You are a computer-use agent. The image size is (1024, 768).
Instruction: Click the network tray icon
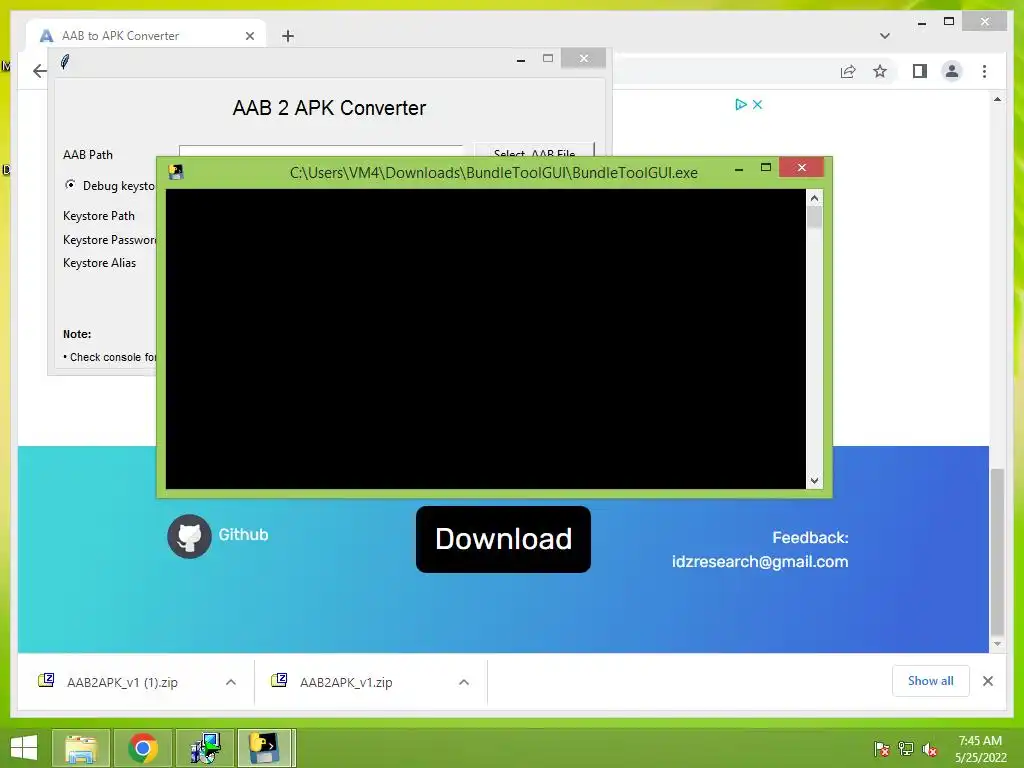pyautogui.click(x=906, y=749)
